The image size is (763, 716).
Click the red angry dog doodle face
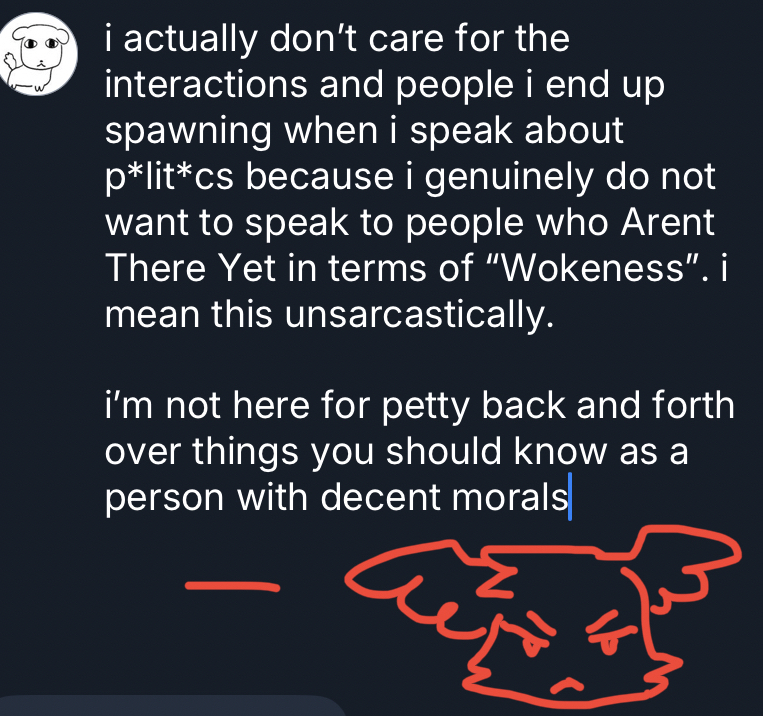coord(543,616)
